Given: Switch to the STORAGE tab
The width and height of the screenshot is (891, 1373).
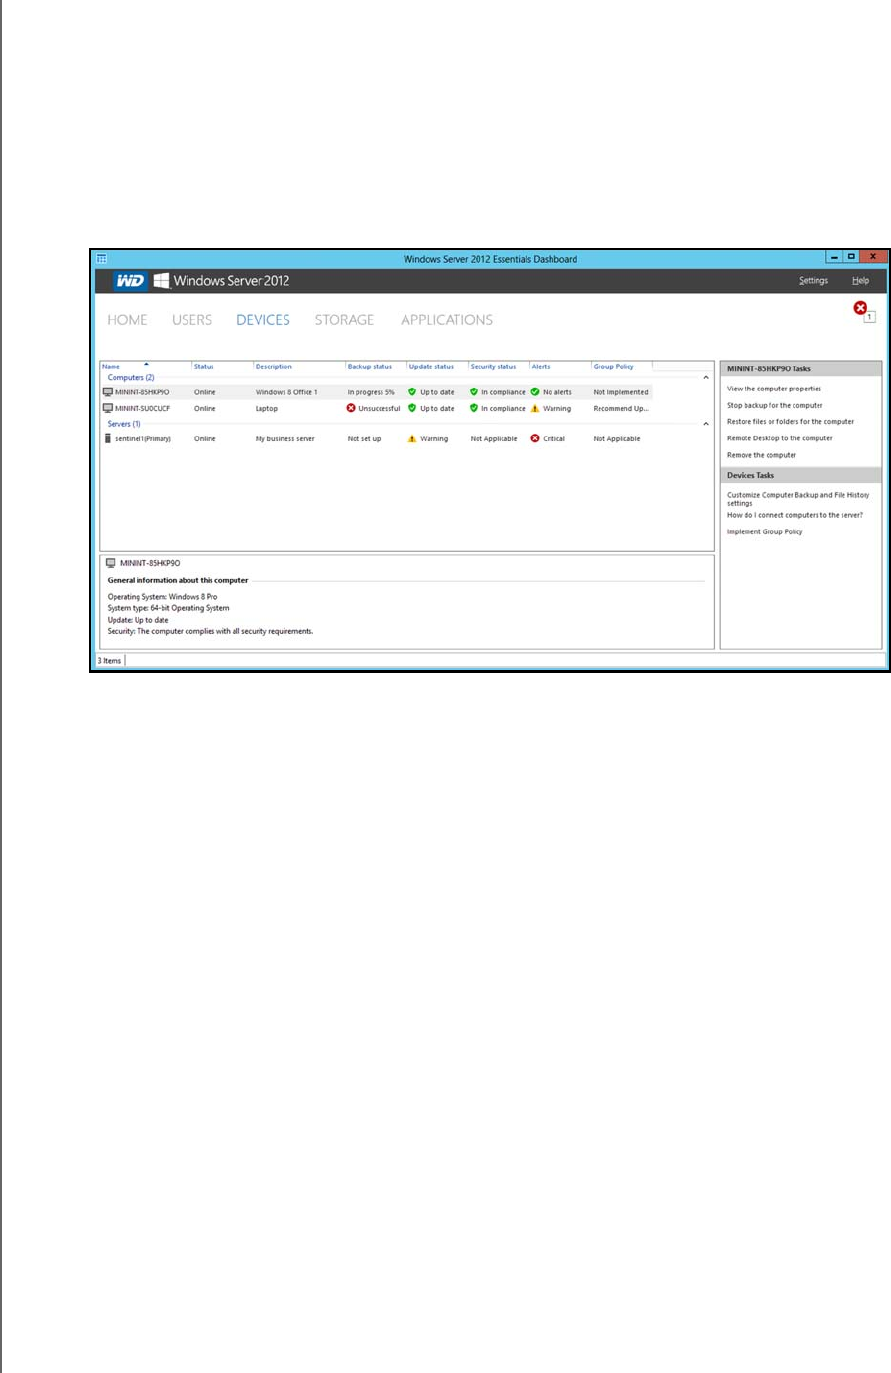Looking at the screenshot, I should click(344, 320).
